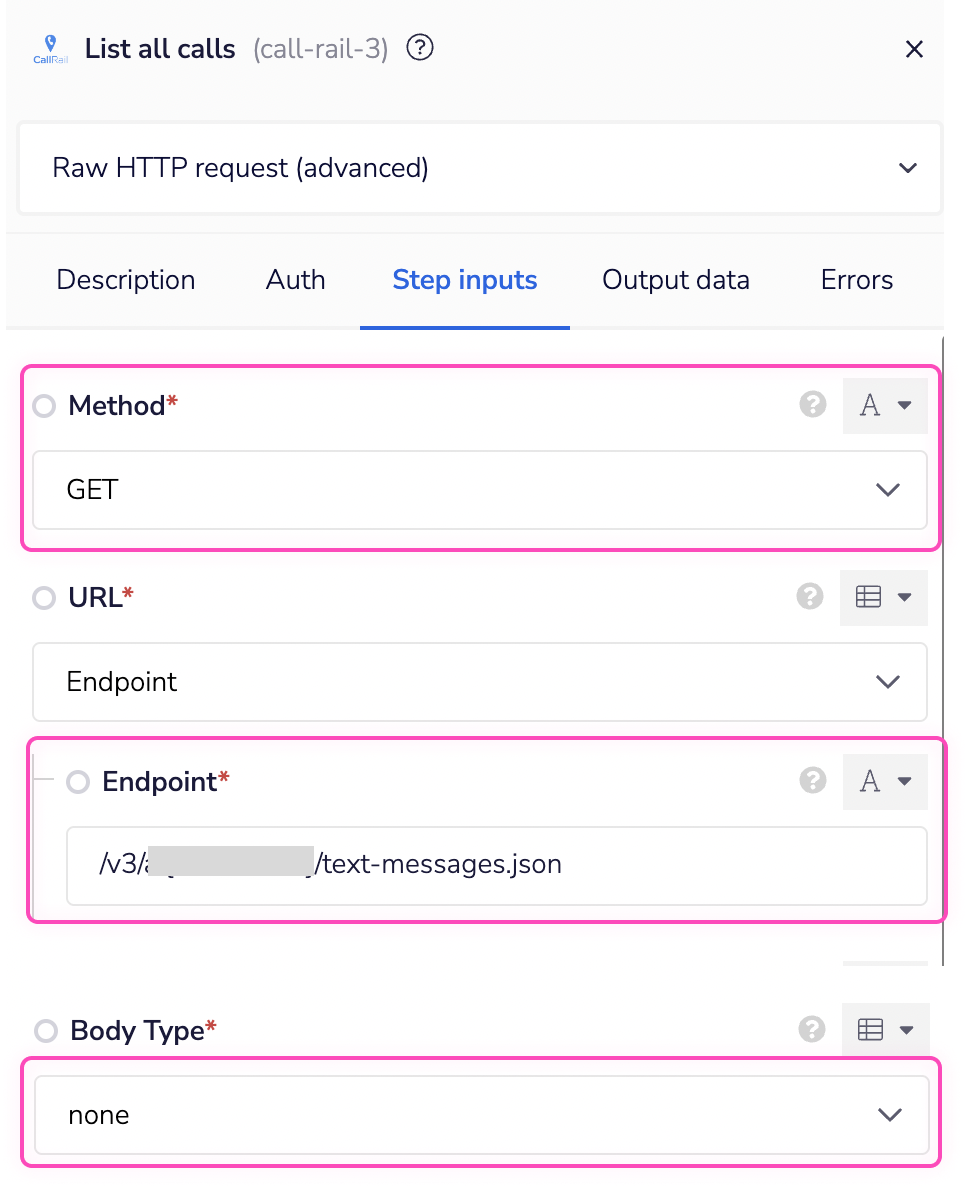Click the help icon beside Body Type

(x=812, y=1030)
